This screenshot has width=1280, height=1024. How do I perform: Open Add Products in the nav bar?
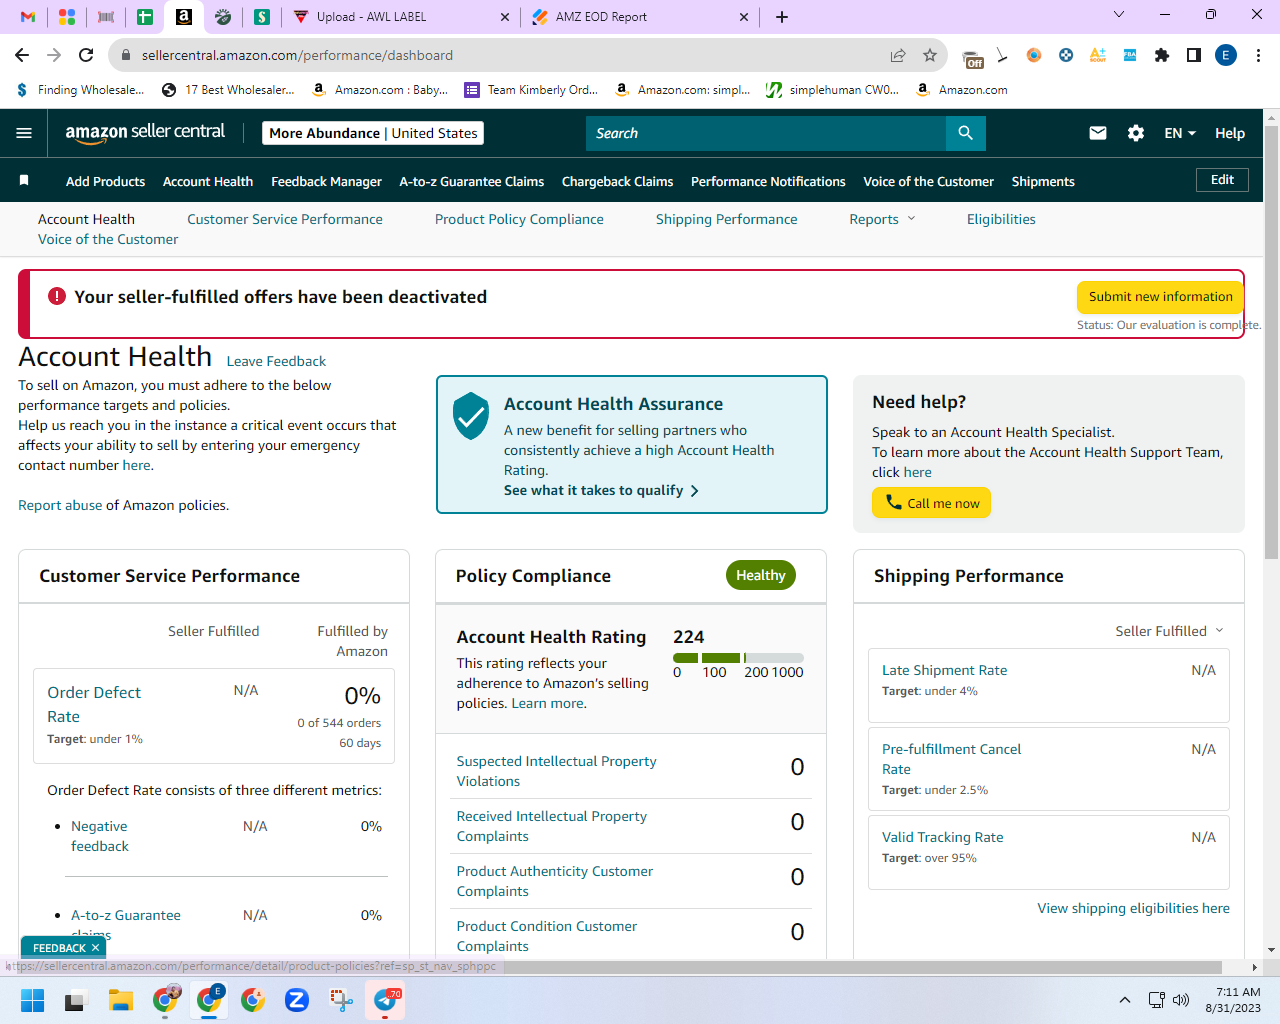(105, 181)
